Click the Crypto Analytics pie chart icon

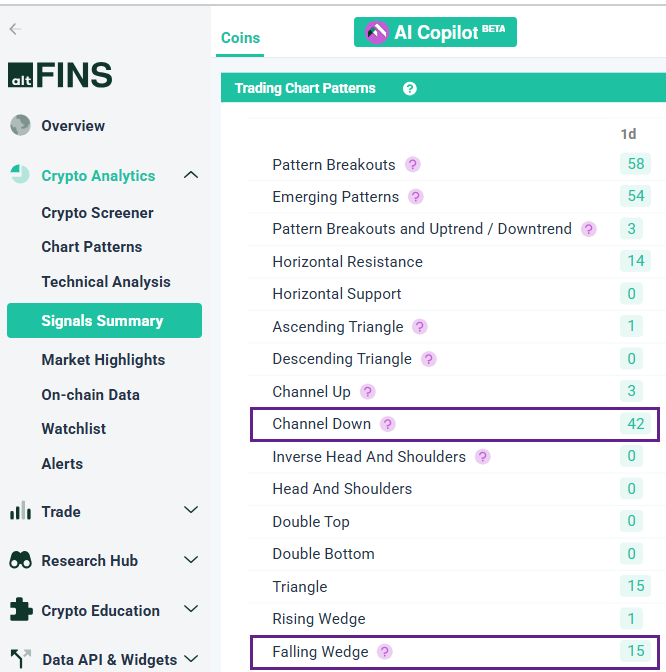click(20, 175)
